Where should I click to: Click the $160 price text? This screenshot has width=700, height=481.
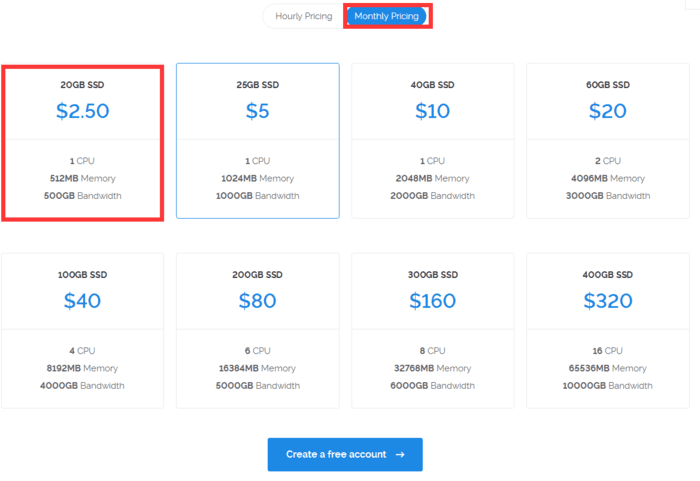433,301
